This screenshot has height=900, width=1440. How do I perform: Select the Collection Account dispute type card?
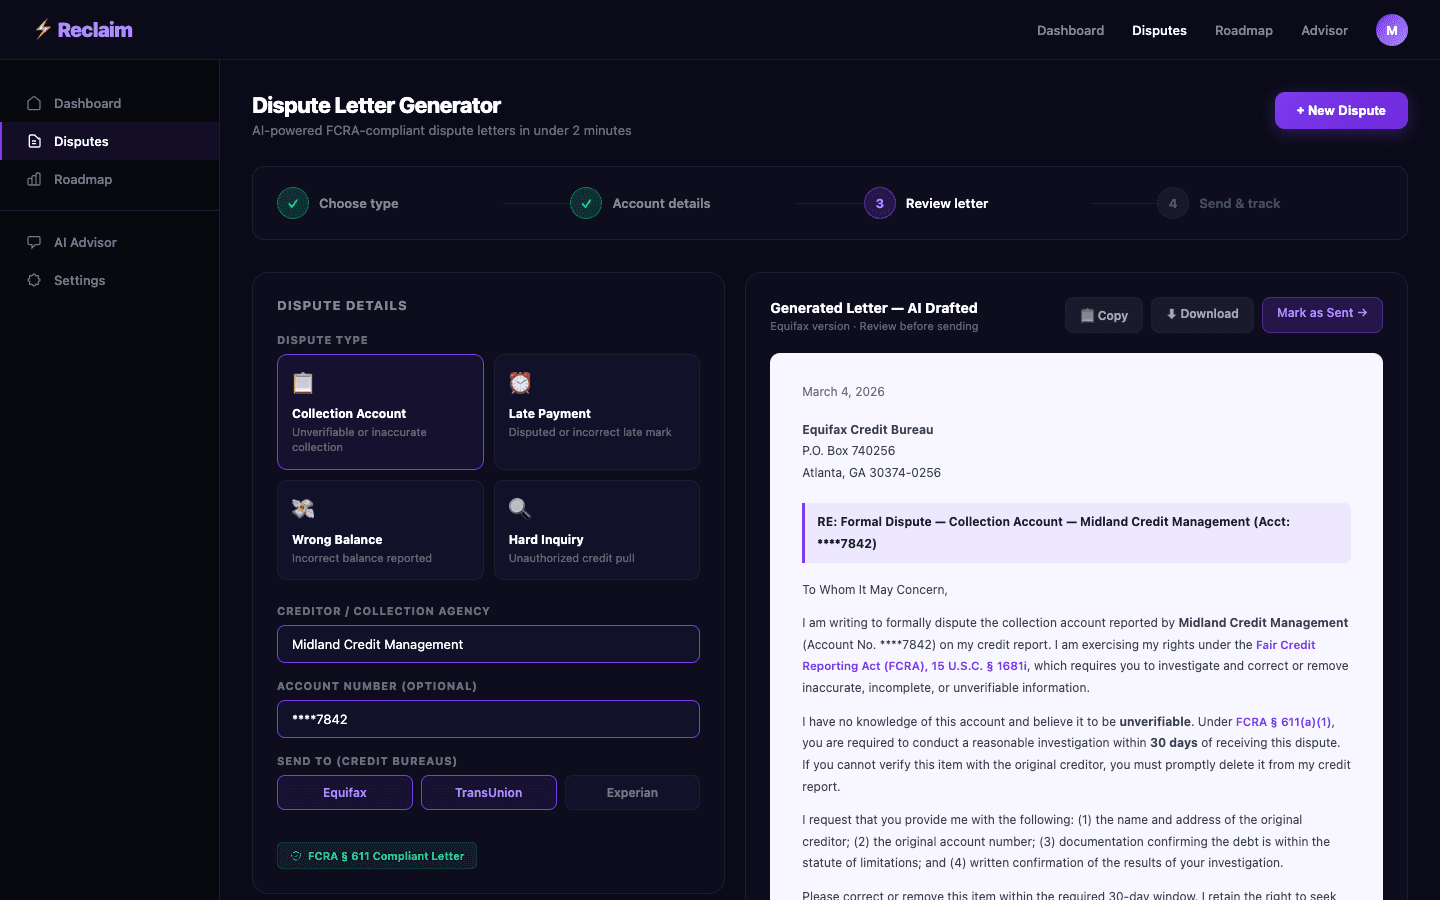(x=380, y=412)
